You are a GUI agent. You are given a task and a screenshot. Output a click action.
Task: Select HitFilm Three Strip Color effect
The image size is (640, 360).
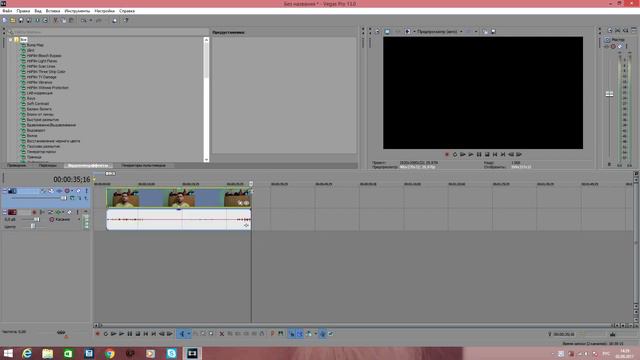tap(46, 71)
